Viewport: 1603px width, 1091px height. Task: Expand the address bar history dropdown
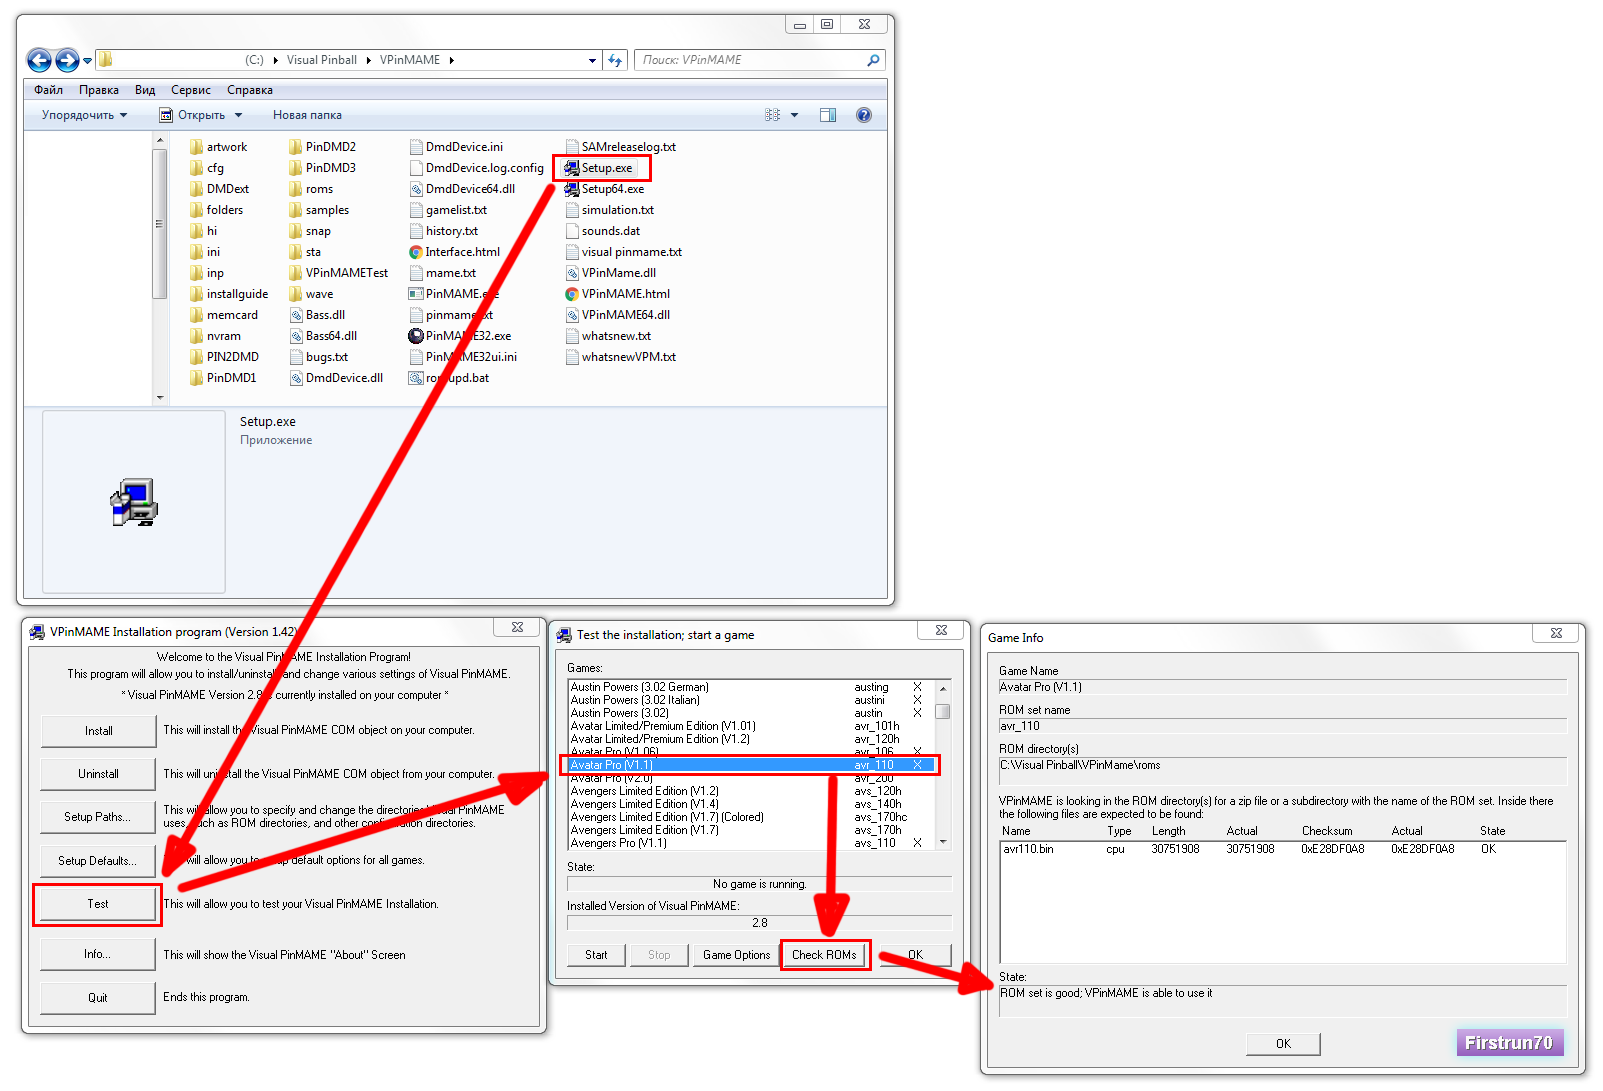pyautogui.click(x=592, y=60)
